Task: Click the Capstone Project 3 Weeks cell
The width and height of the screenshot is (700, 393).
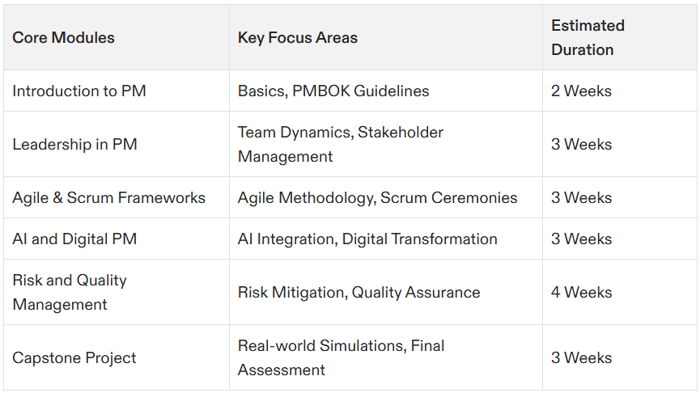Action: (620, 357)
